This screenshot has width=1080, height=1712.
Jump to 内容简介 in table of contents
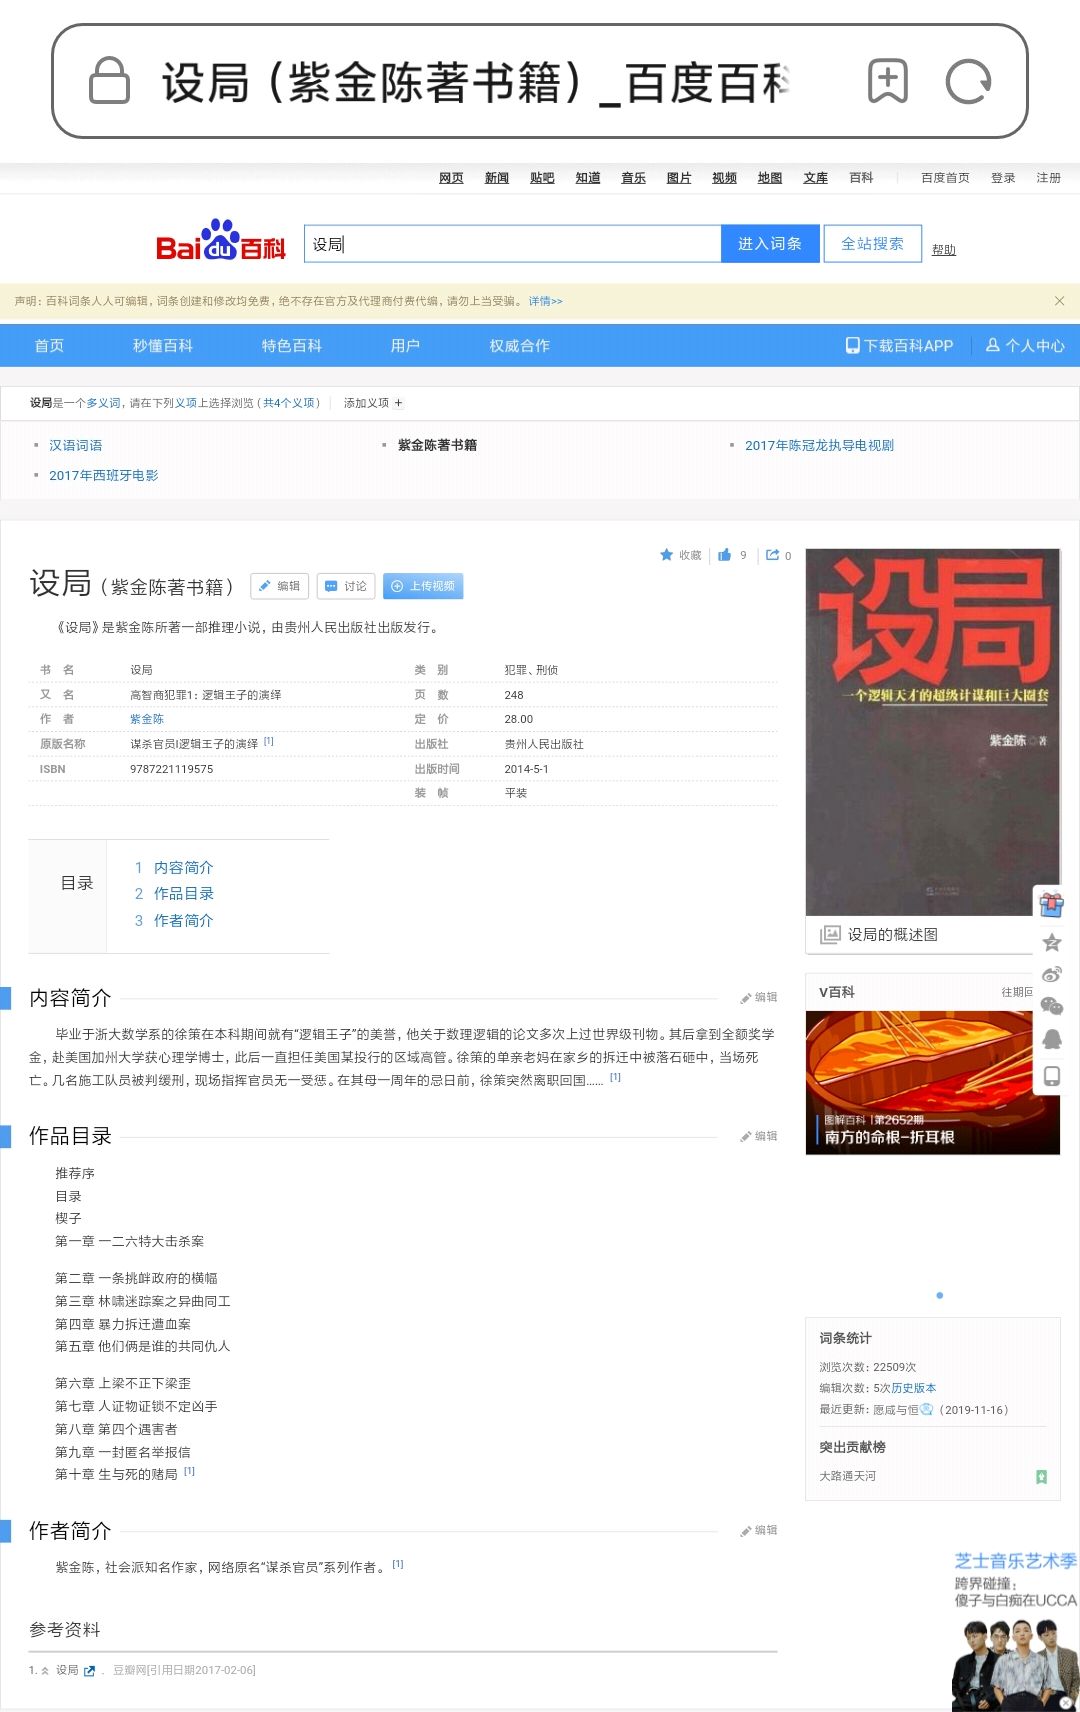coord(184,868)
